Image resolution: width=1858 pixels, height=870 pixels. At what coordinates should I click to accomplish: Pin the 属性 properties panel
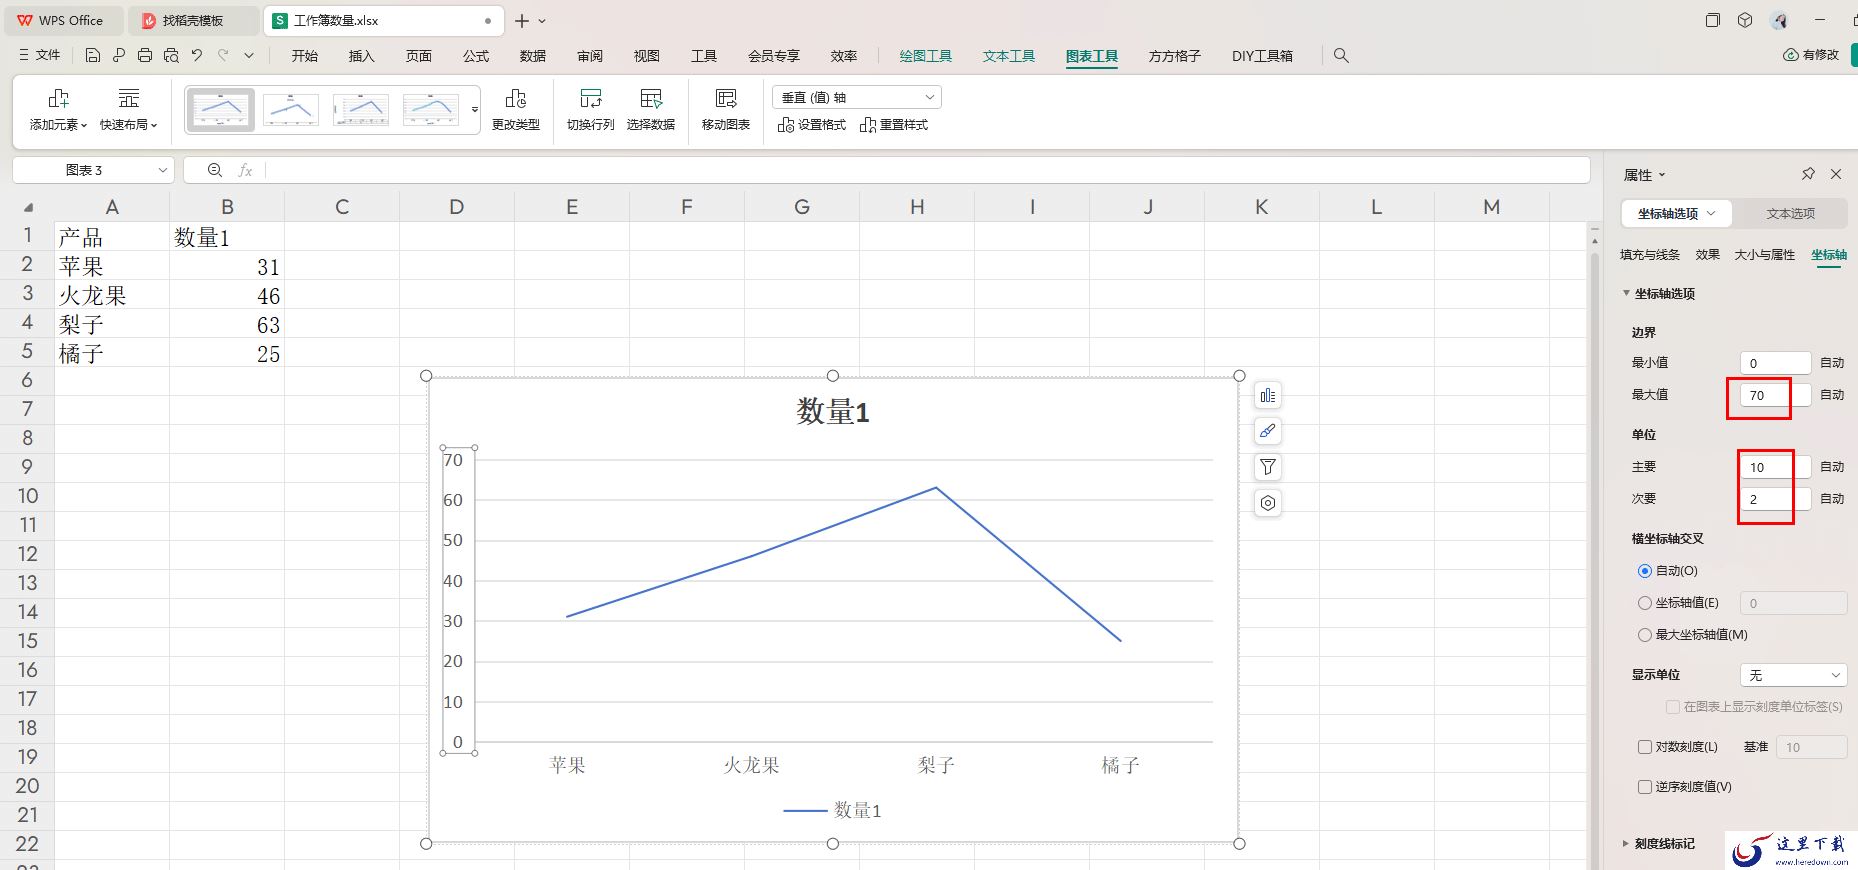point(1808,174)
